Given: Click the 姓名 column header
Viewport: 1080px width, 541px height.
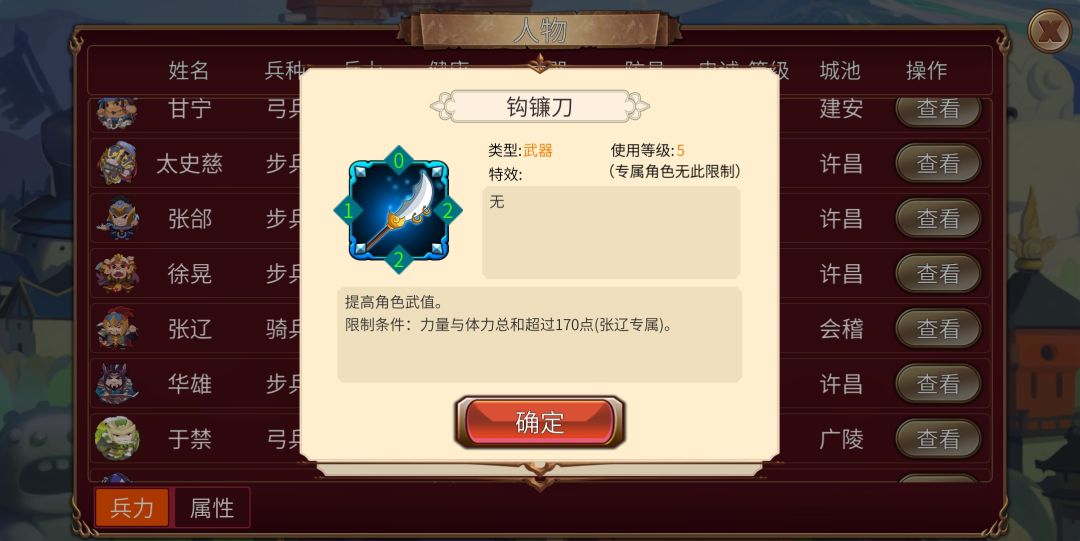Looking at the screenshot, I should click(189, 70).
